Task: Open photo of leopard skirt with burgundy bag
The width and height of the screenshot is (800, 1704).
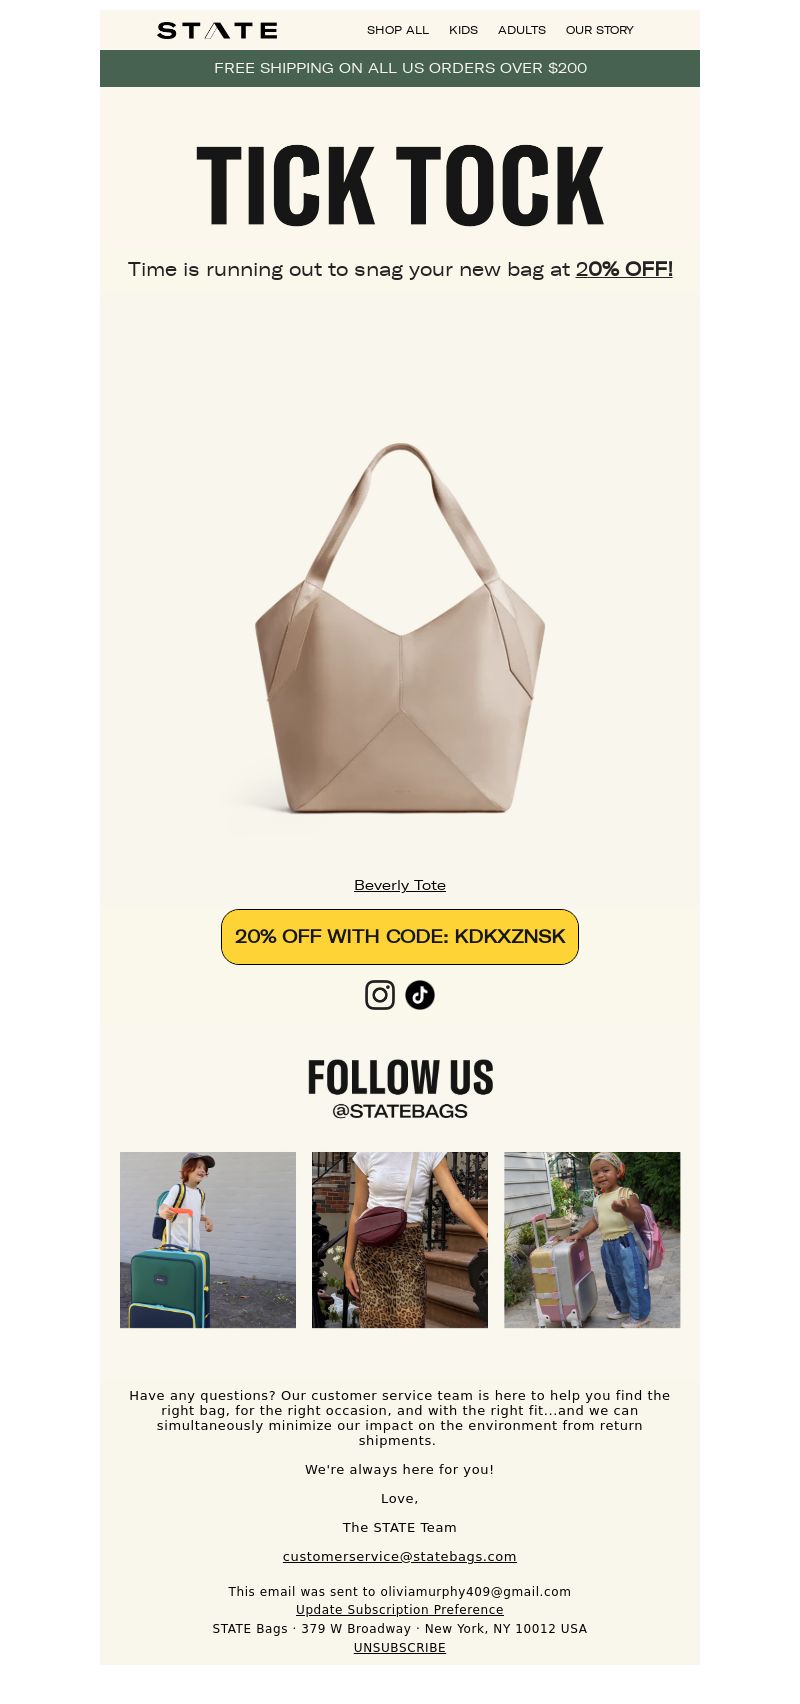Action: (400, 1240)
